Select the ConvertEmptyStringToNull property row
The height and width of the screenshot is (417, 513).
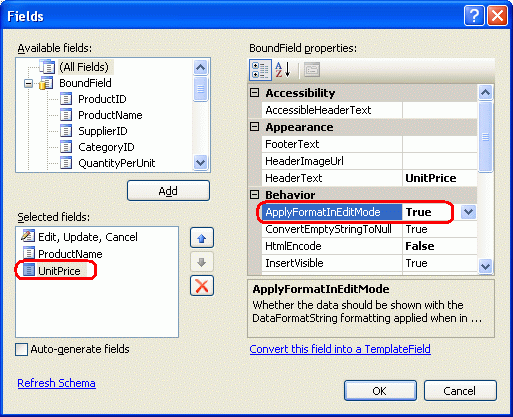(x=369, y=229)
